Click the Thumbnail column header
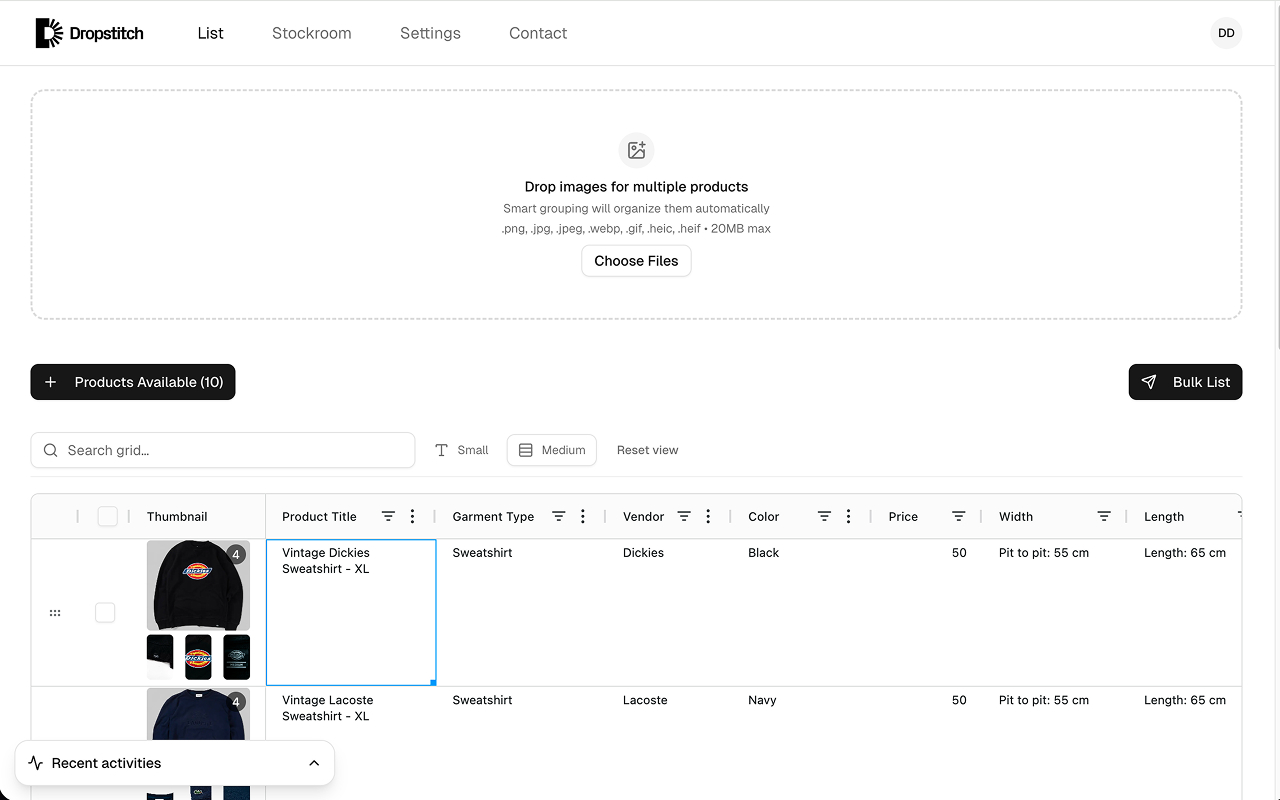This screenshot has width=1280, height=800. (177, 517)
